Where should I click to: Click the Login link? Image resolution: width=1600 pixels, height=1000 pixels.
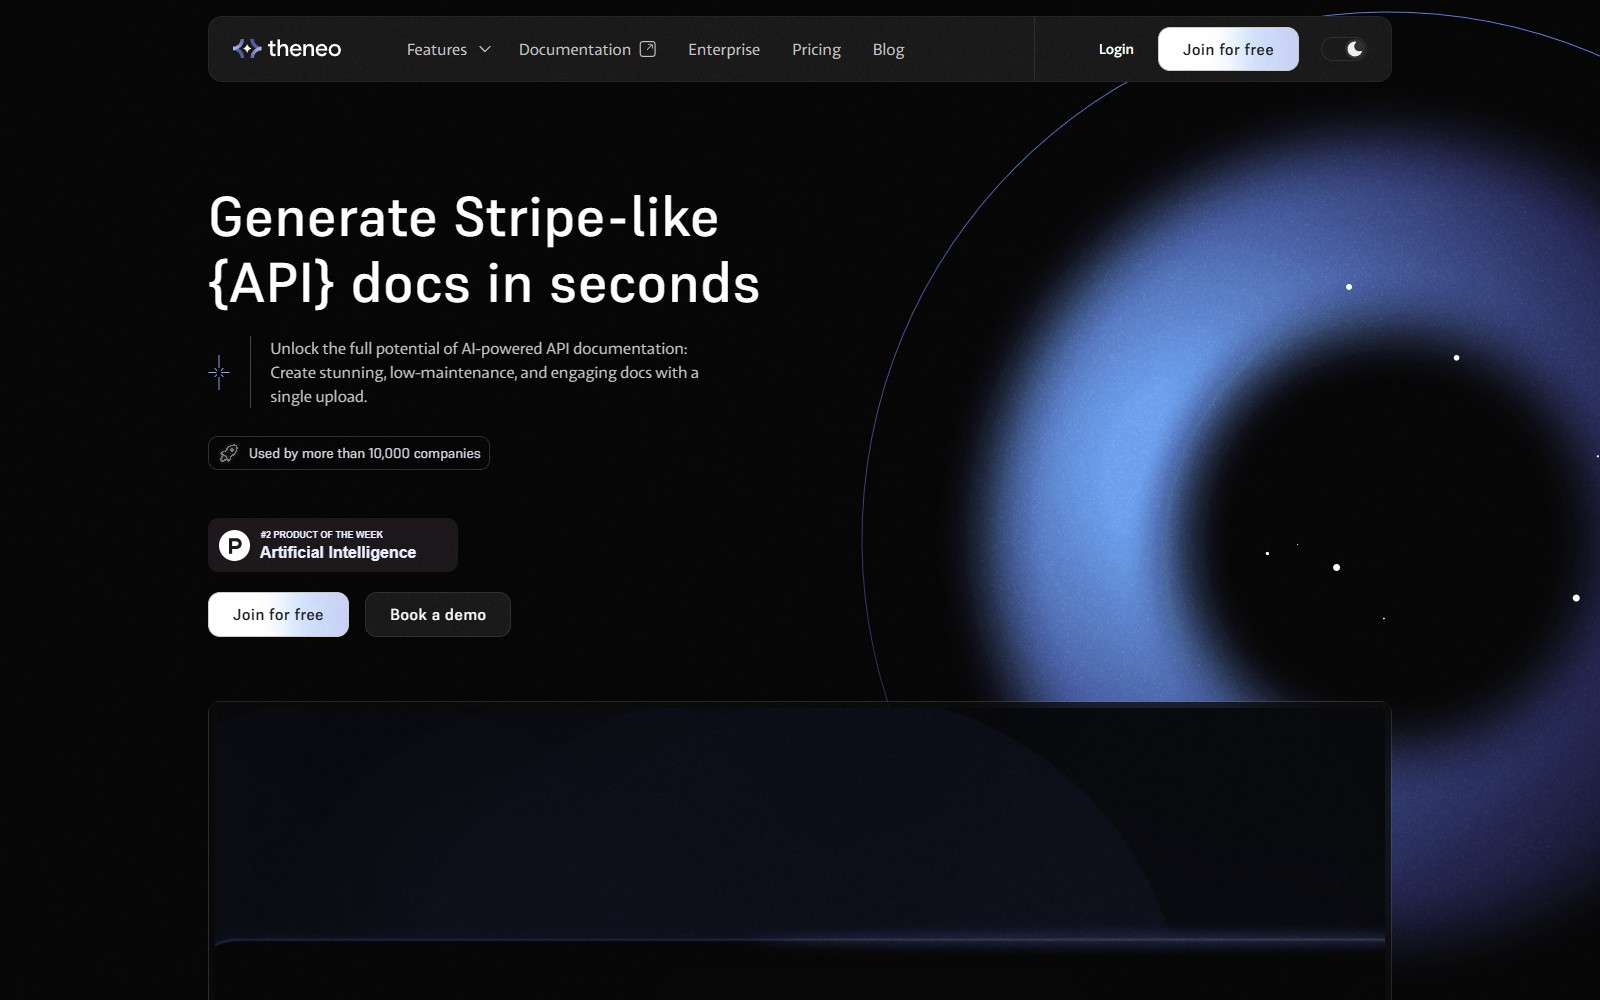[1116, 49]
